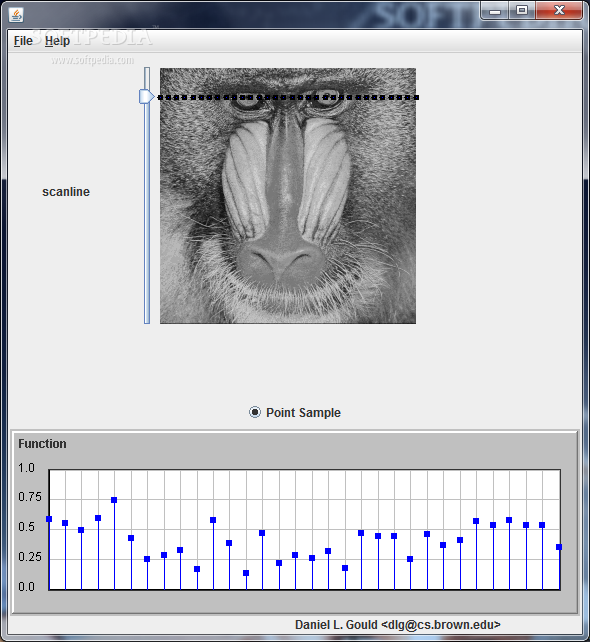This screenshot has width=590, height=642.
Task: Click the '0.25' axis label
Action: tap(30, 557)
